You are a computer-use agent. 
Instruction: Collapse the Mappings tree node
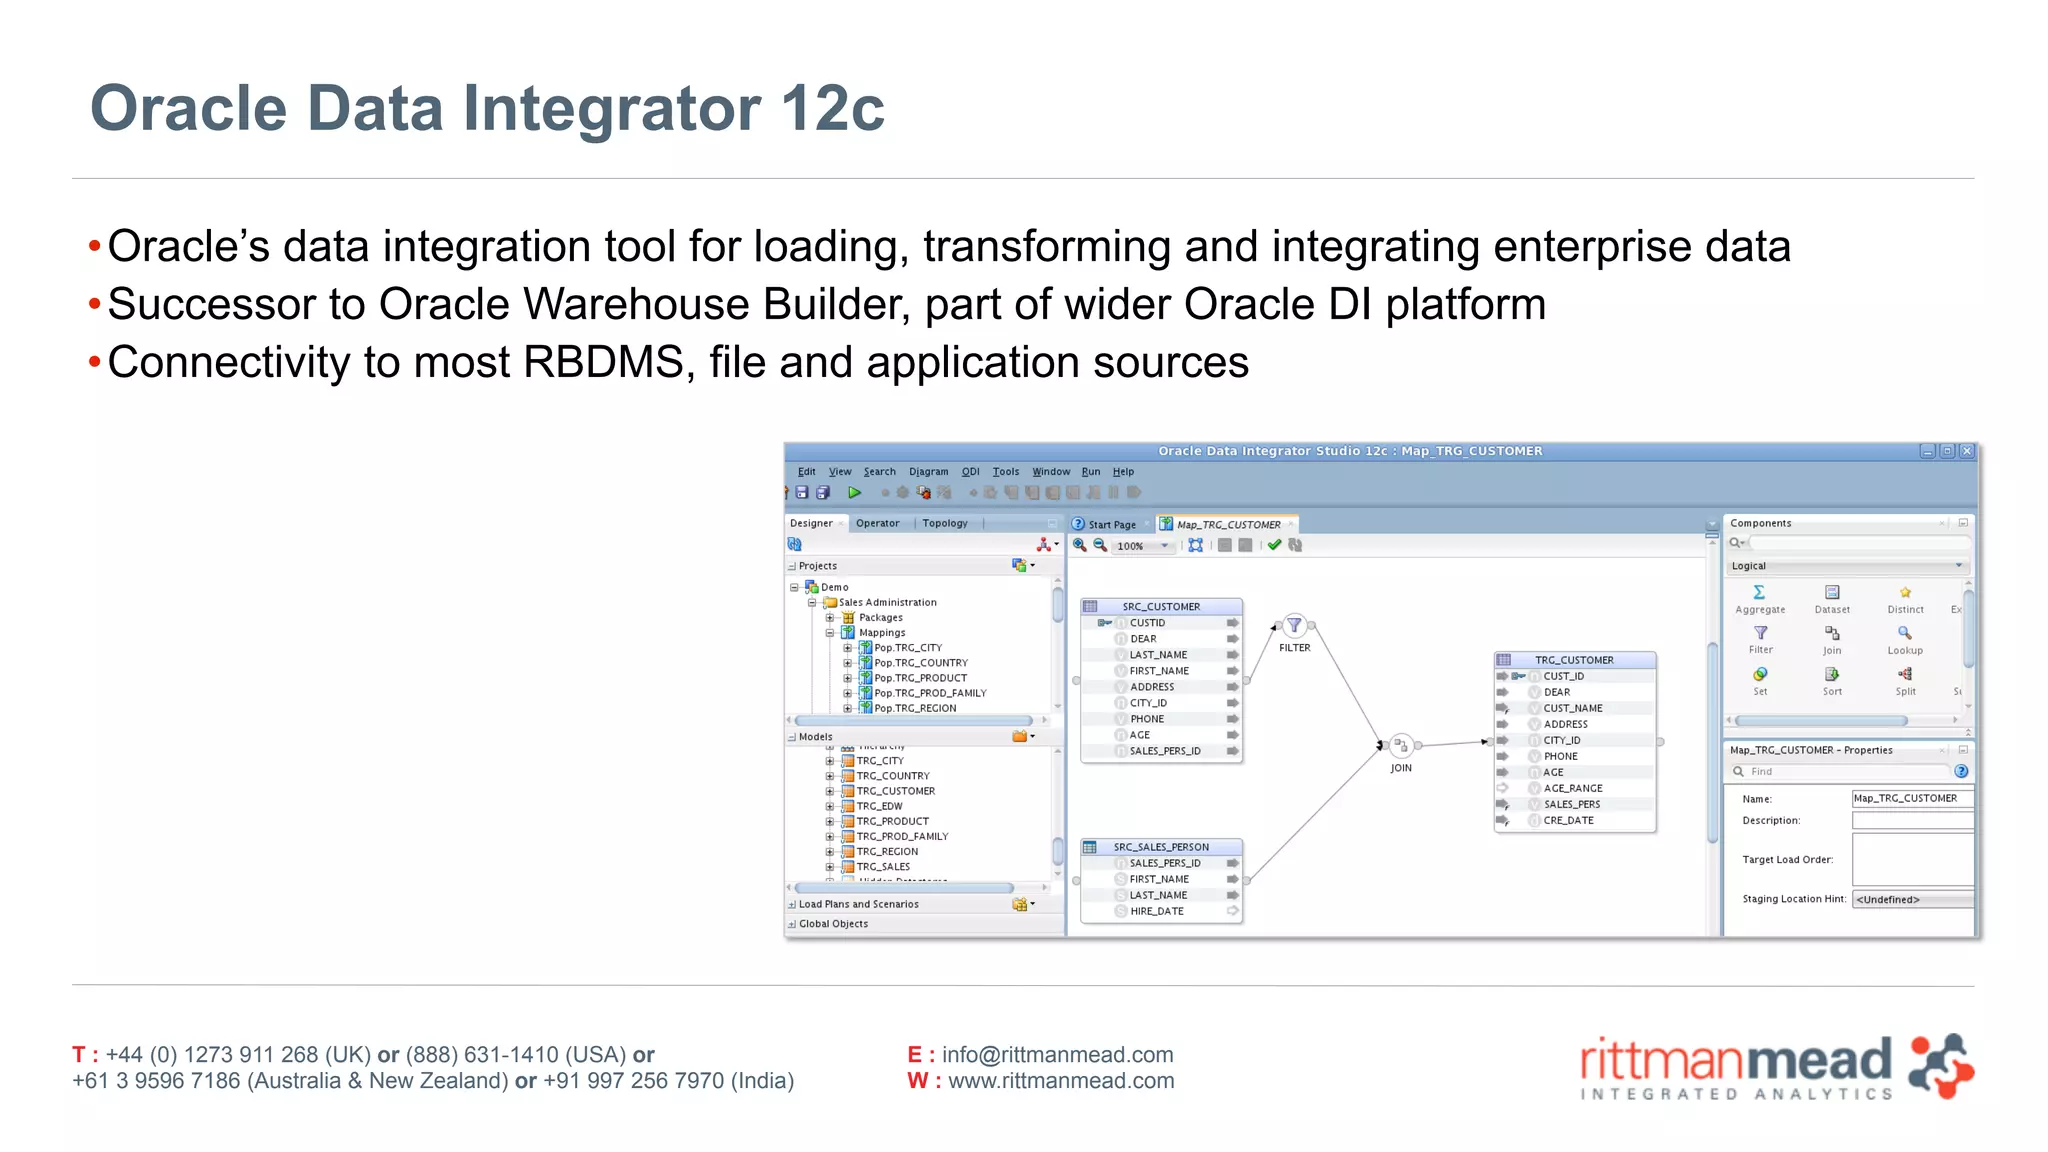pos(830,633)
